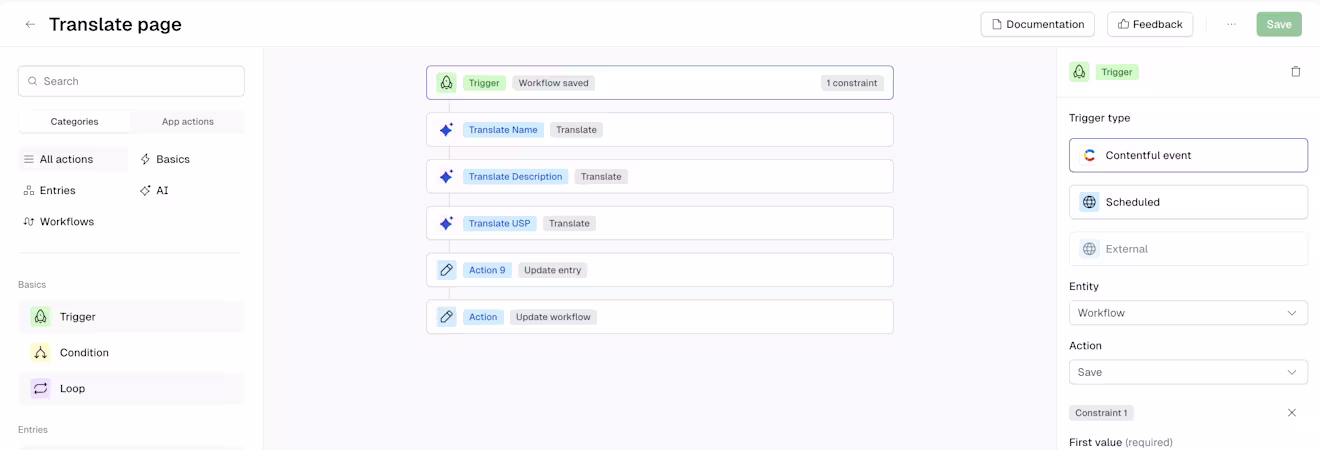Click the Loop icon in Basics list
Screen dimensions: 1320x450
point(40,389)
